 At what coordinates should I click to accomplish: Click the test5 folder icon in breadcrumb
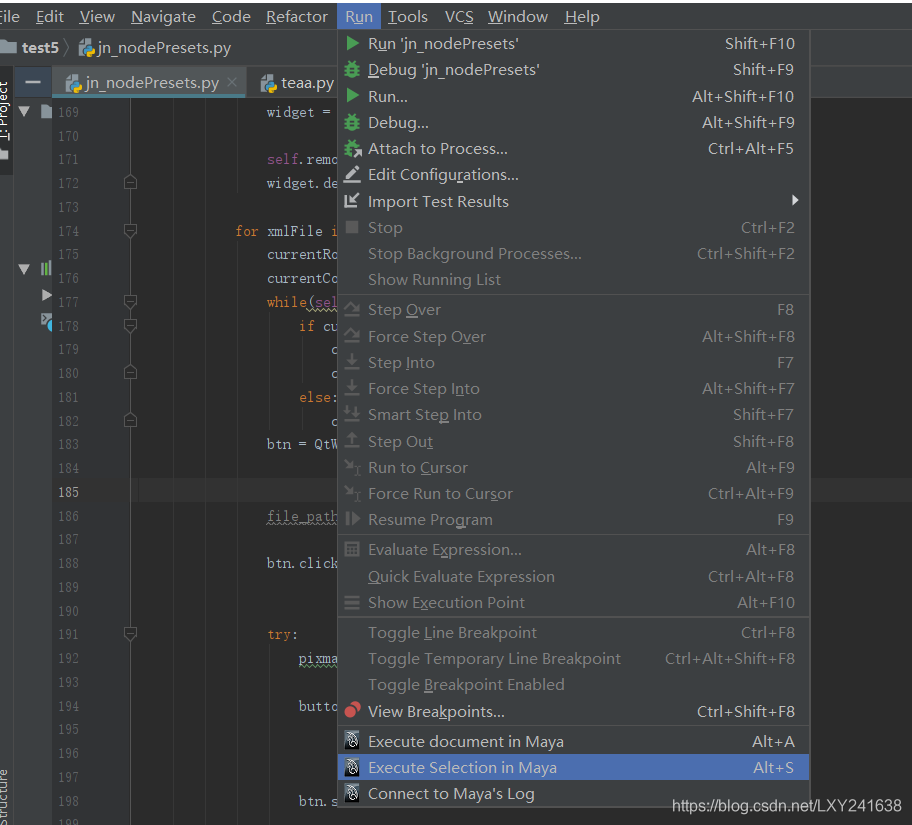[8, 47]
